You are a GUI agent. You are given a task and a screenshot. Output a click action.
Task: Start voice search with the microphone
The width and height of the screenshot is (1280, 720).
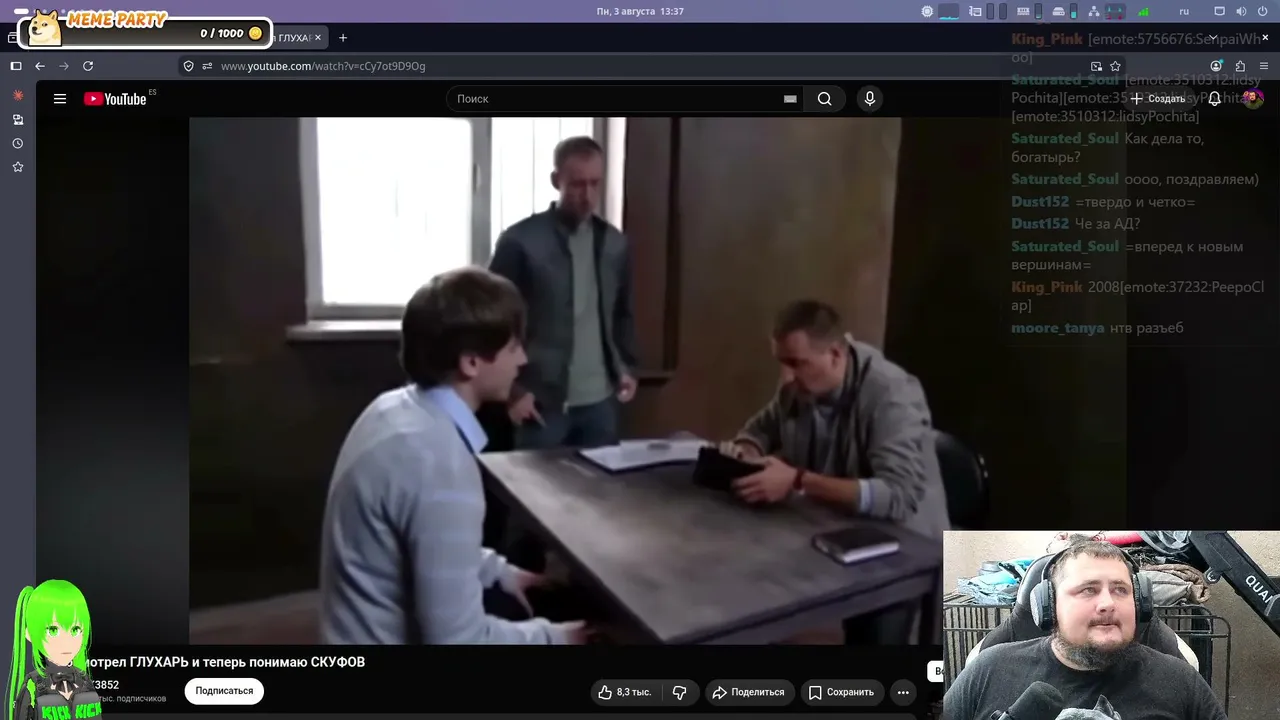pyautogui.click(x=870, y=99)
